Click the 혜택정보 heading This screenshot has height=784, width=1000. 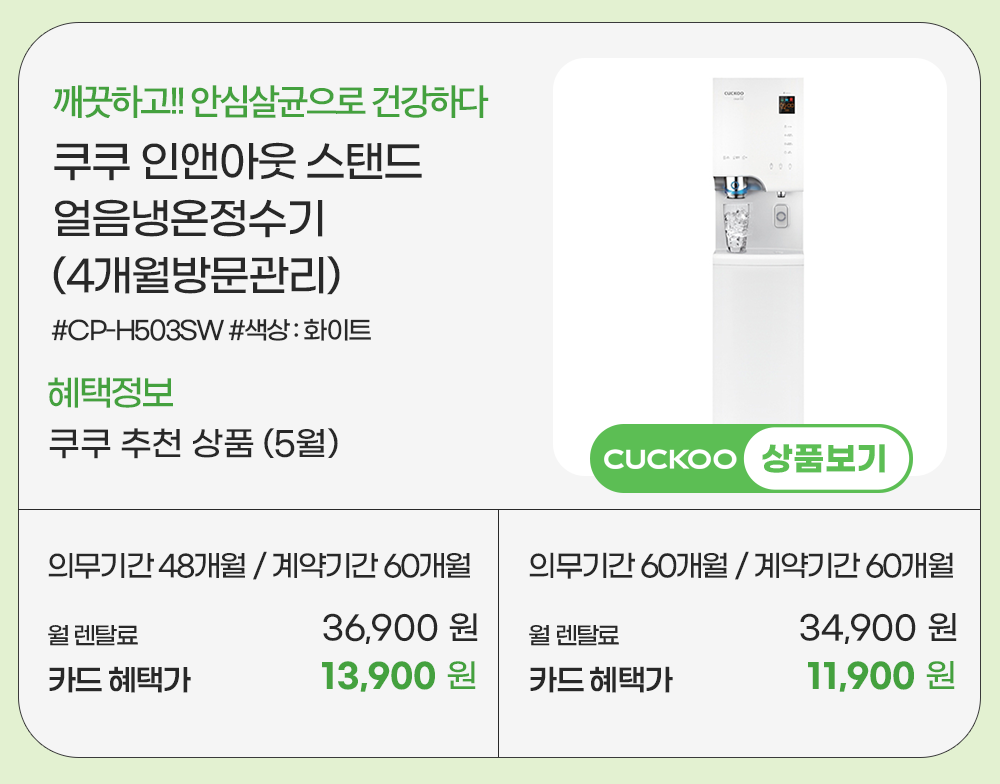(x=111, y=393)
